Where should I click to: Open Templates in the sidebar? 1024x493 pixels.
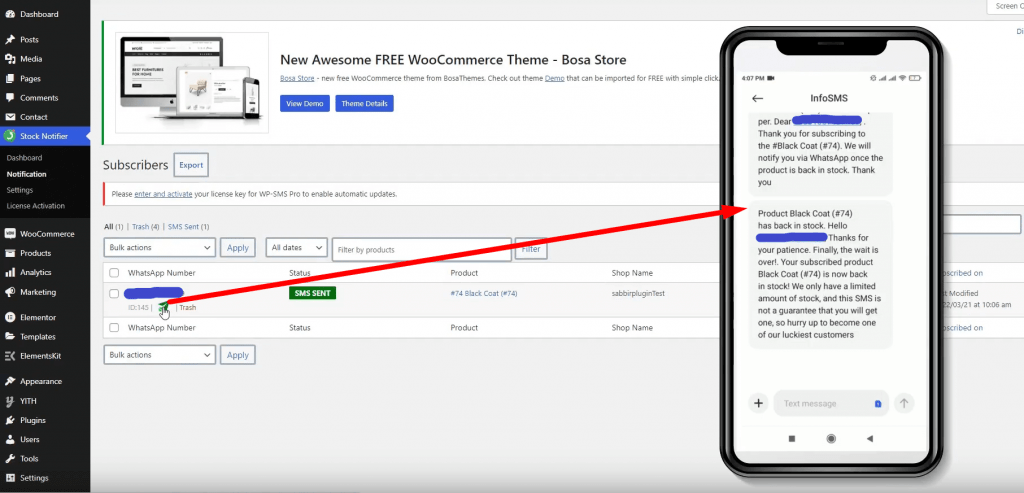[38, 337]
